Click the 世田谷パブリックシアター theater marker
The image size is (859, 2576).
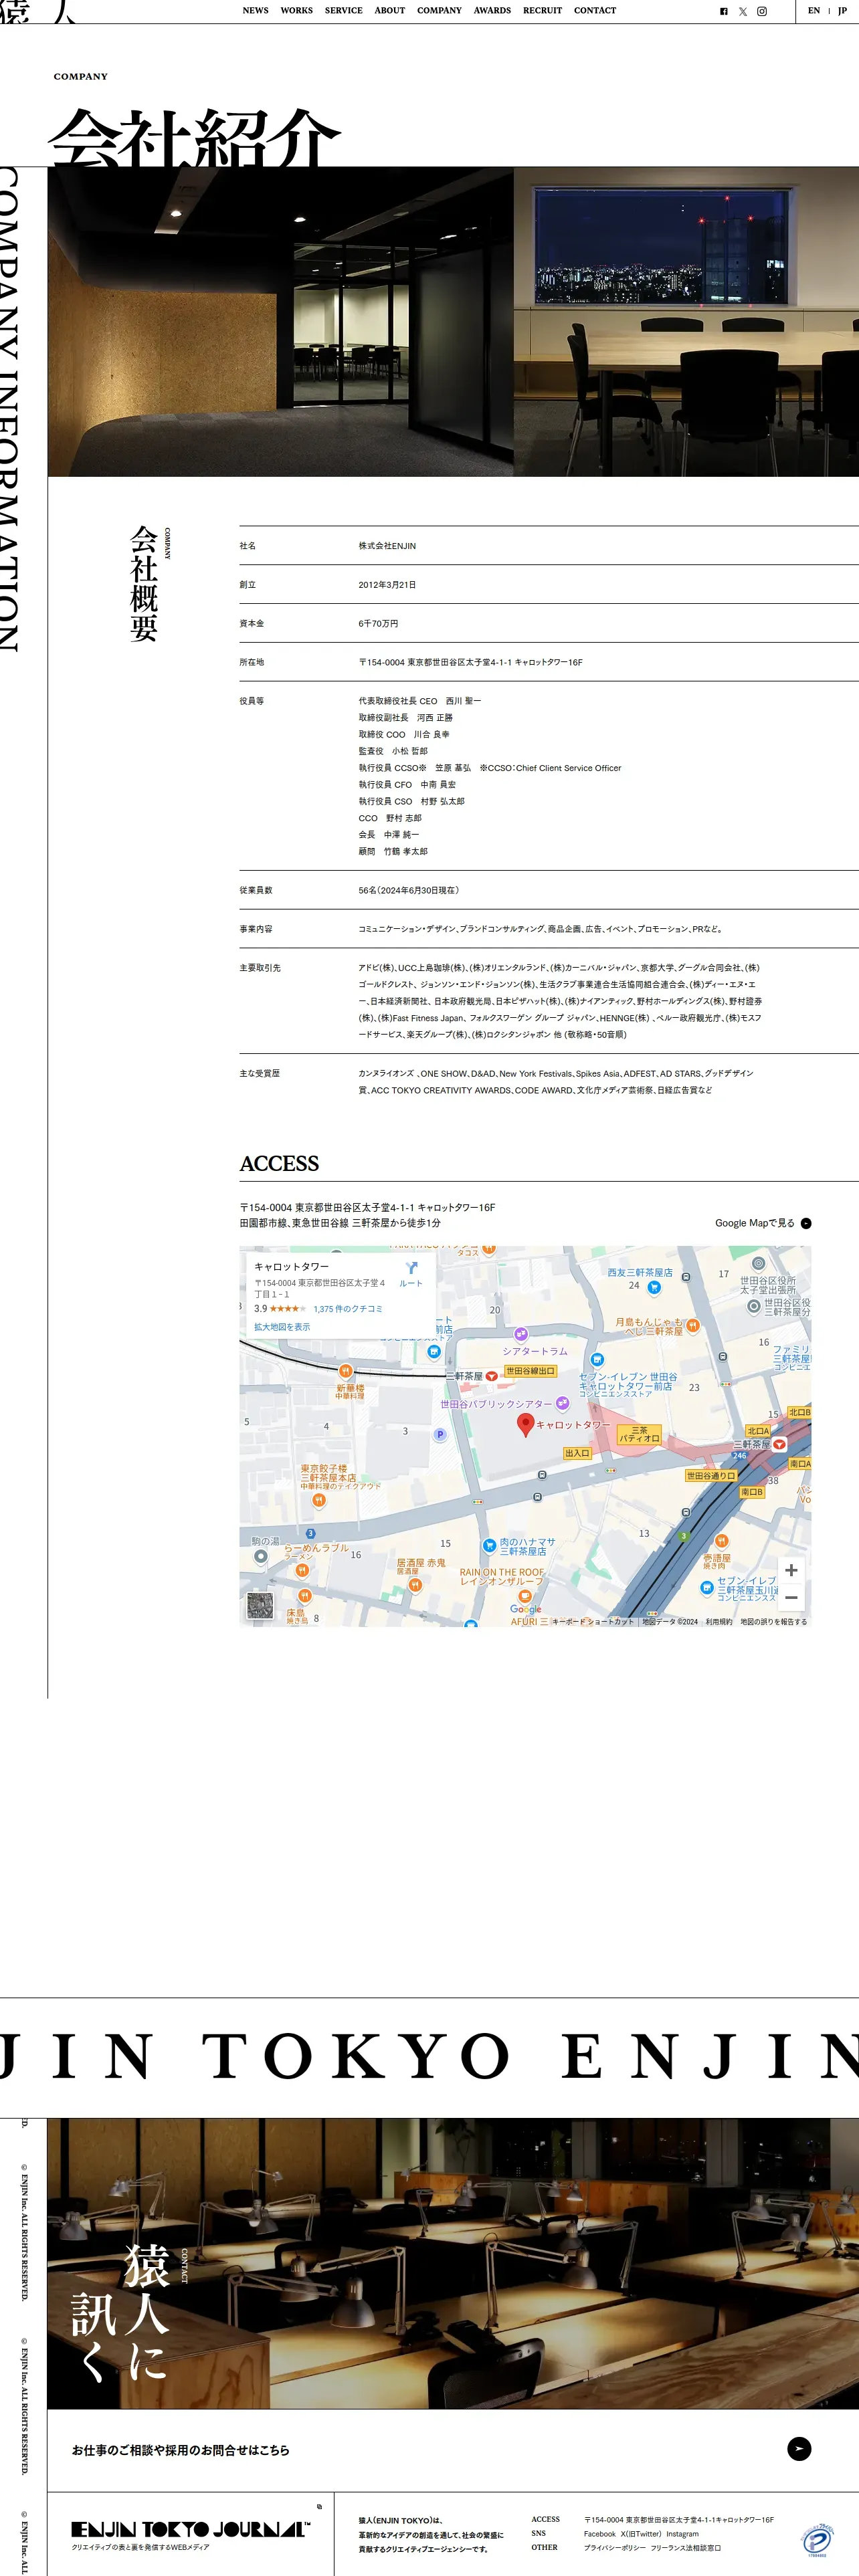[x=562, y=1403]
